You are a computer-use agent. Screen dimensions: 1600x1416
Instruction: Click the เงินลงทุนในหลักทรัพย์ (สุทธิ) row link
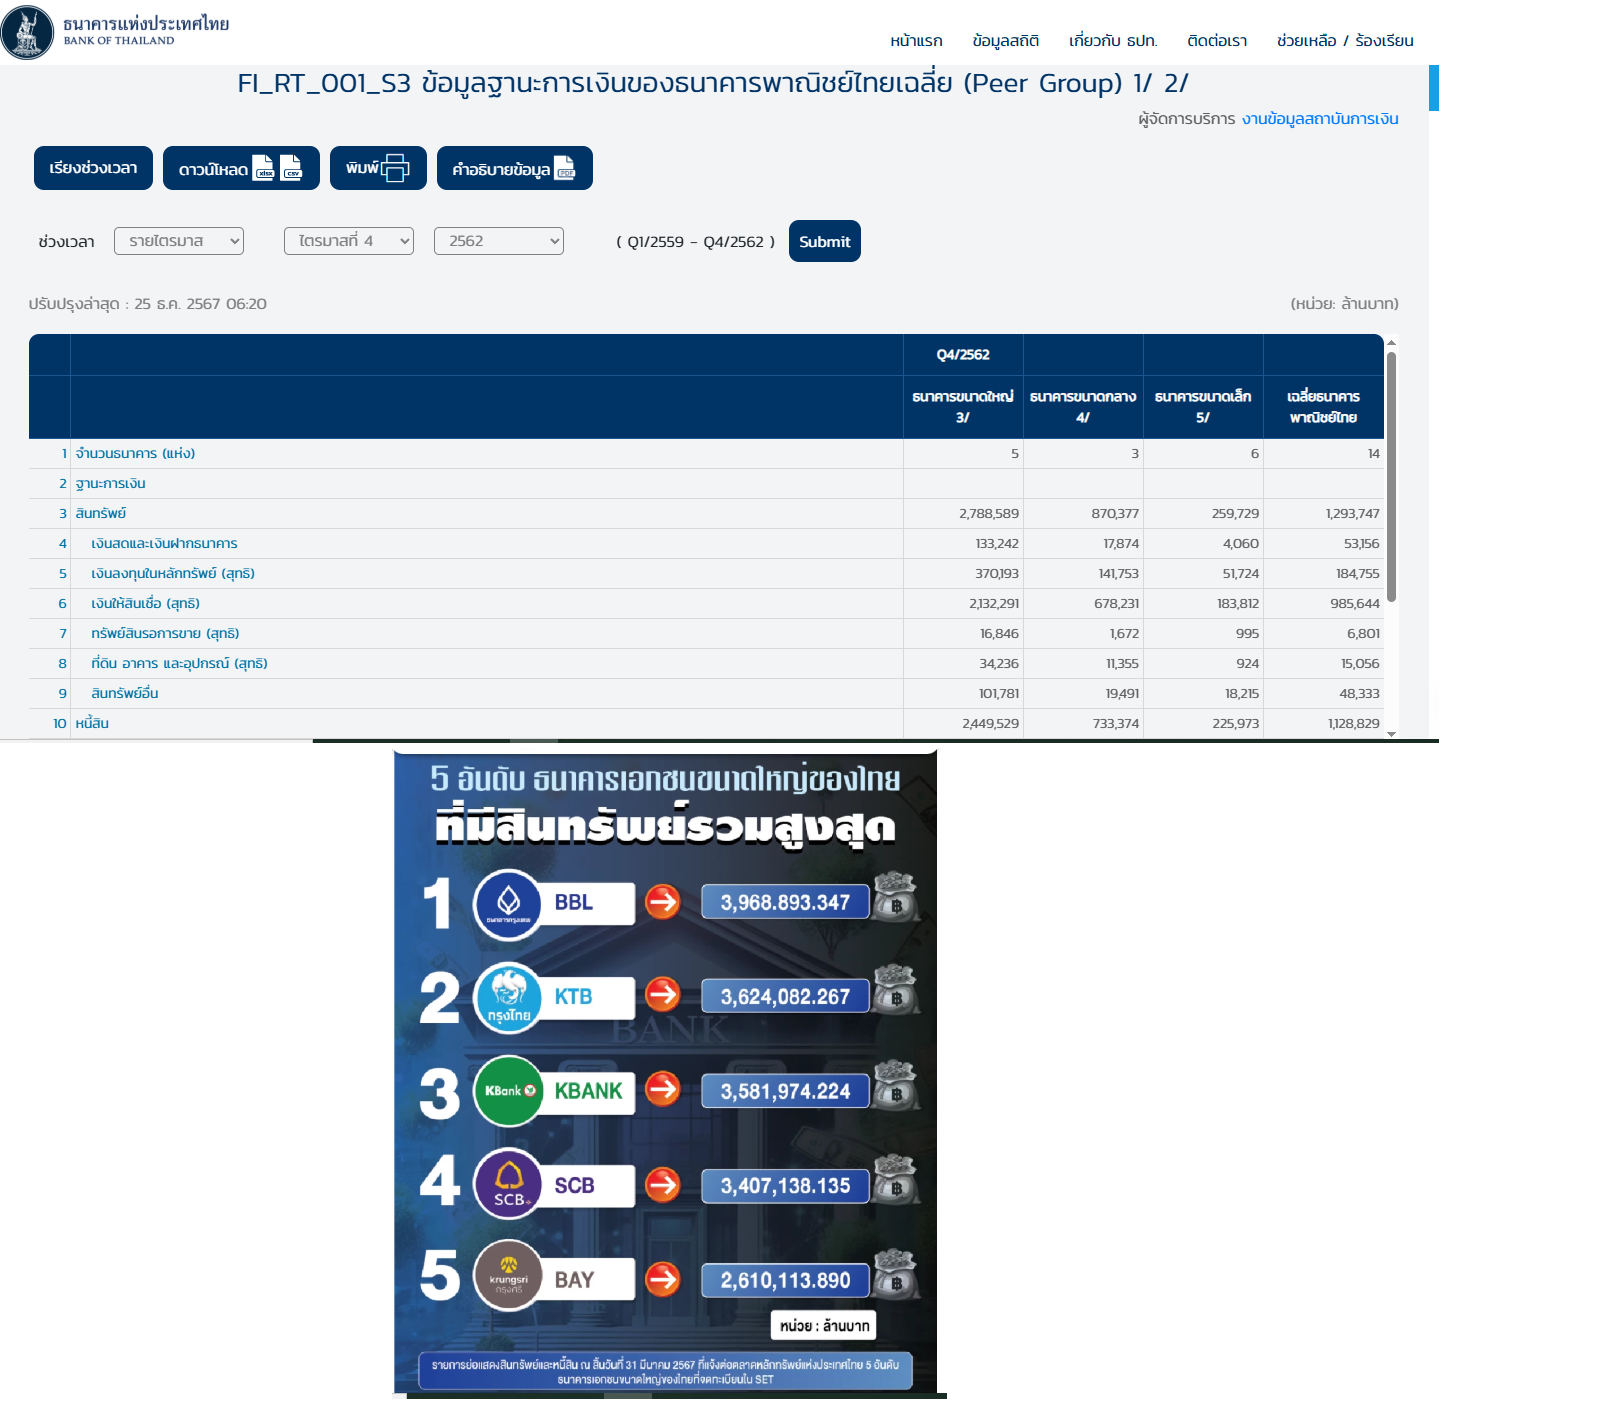click(173, 573)
